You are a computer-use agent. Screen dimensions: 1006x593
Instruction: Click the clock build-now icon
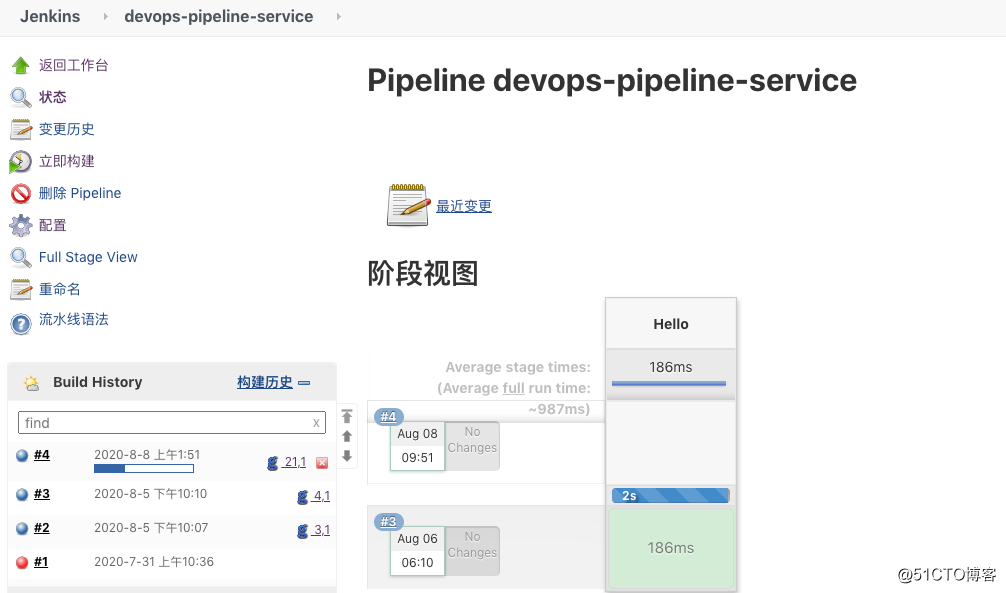pyautogui.click(x=21, y=162)
